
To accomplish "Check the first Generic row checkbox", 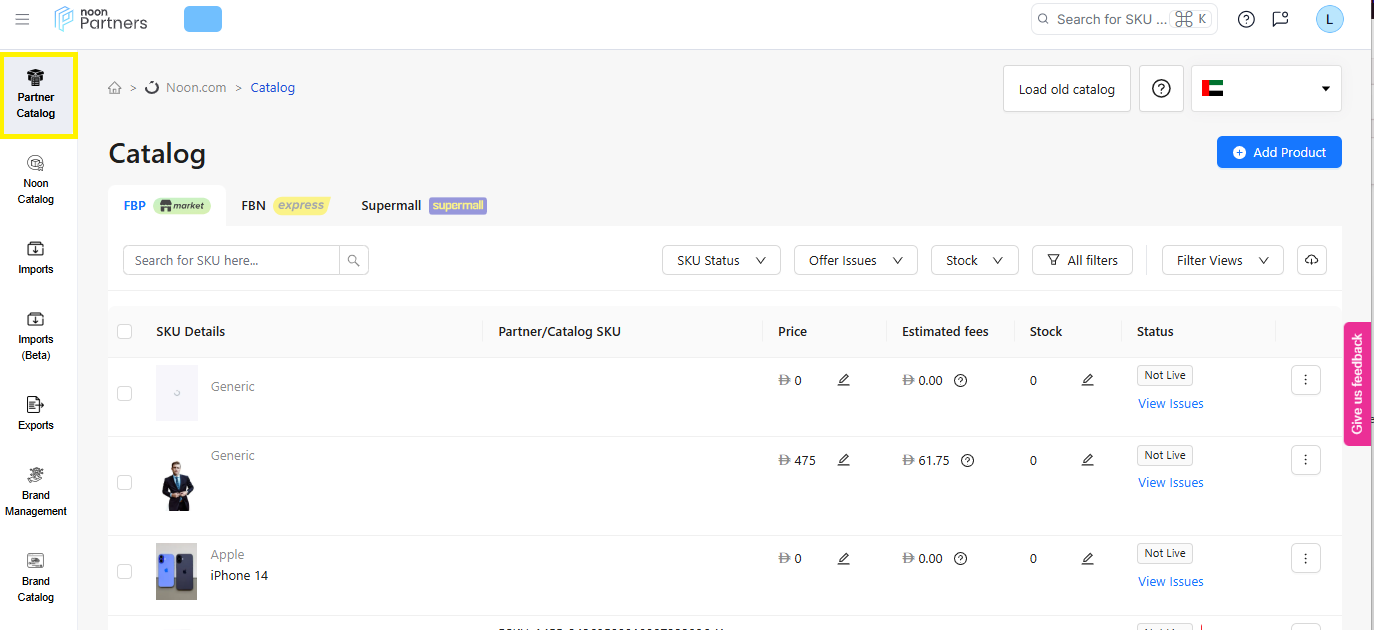I will (124, 393).
